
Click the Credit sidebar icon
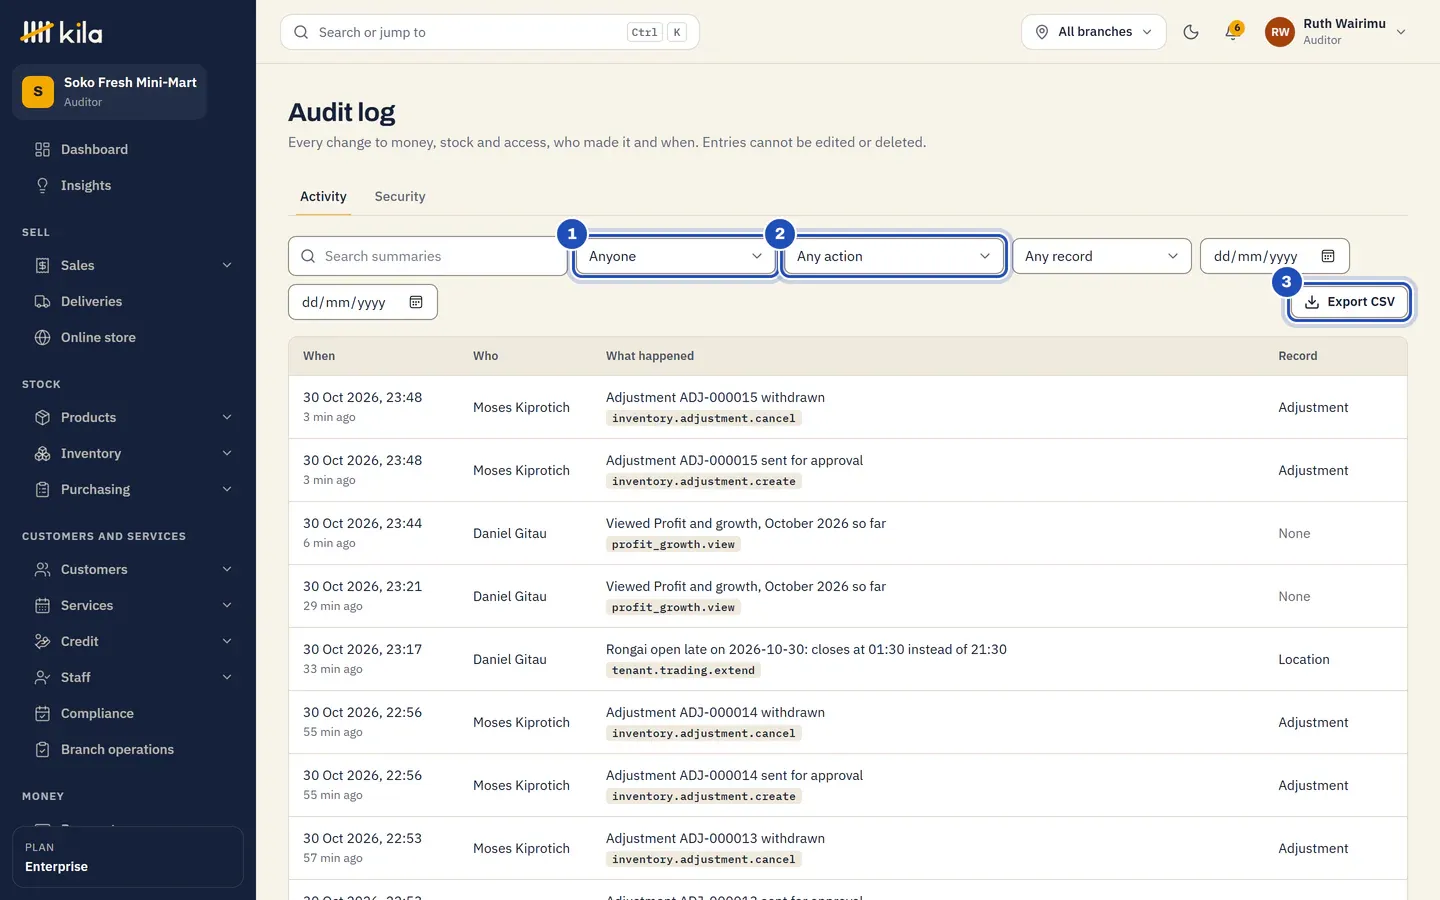click(x=42, y=641)
